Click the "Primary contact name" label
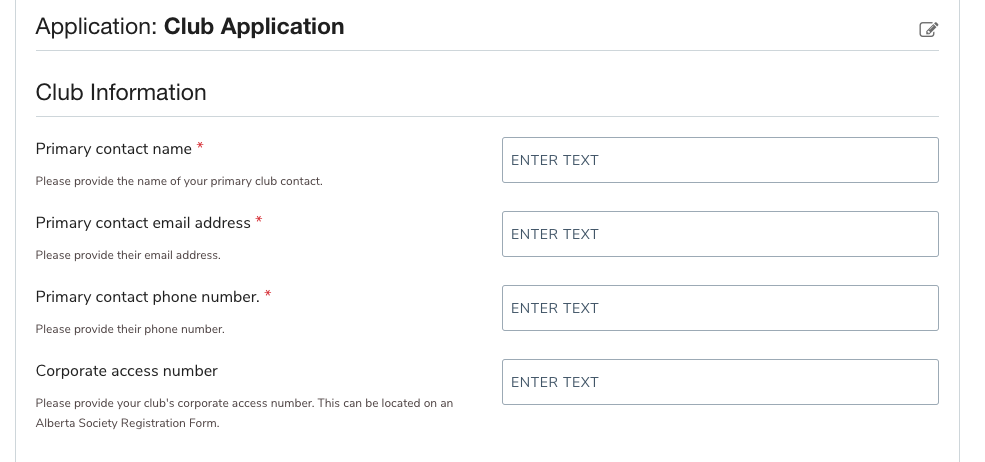The image size is (985, 462). (x=113, y=149)
